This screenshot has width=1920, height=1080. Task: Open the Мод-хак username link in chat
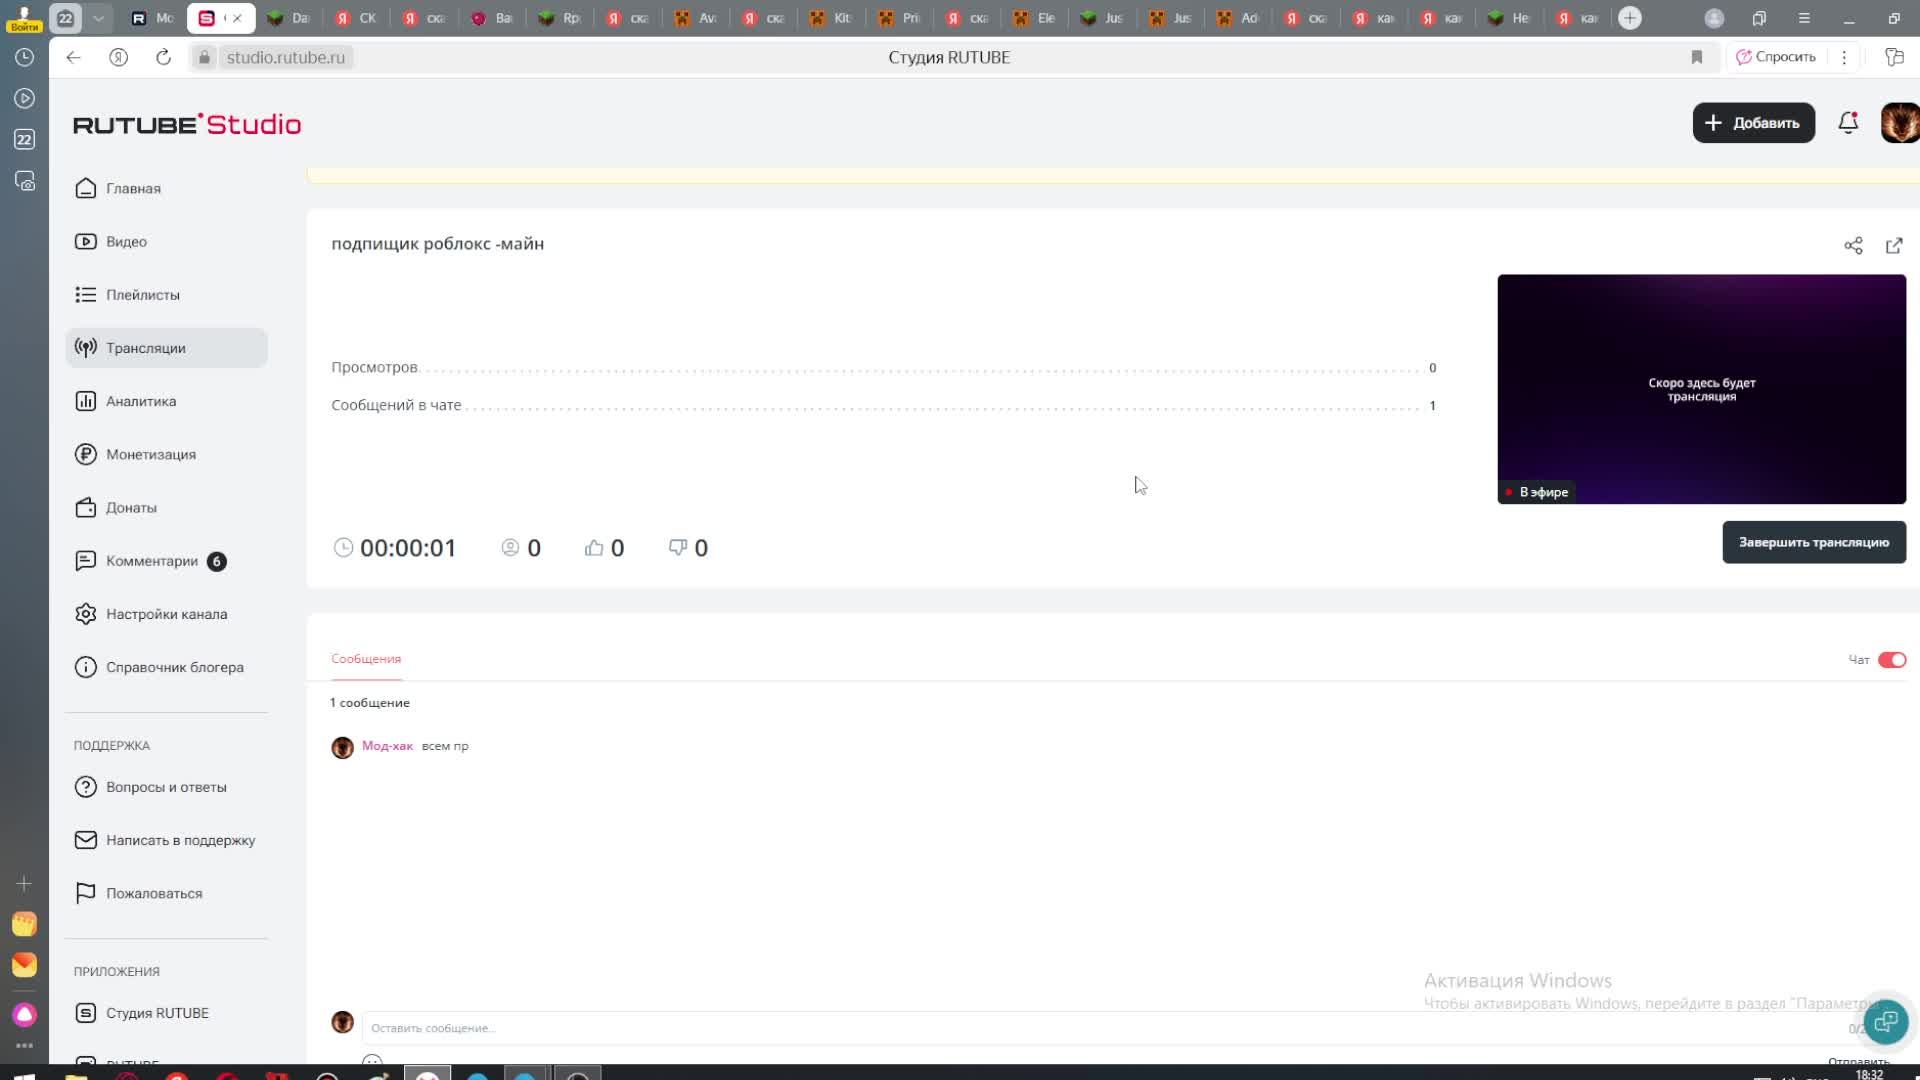pyautogui.click(x=387, y=746)
